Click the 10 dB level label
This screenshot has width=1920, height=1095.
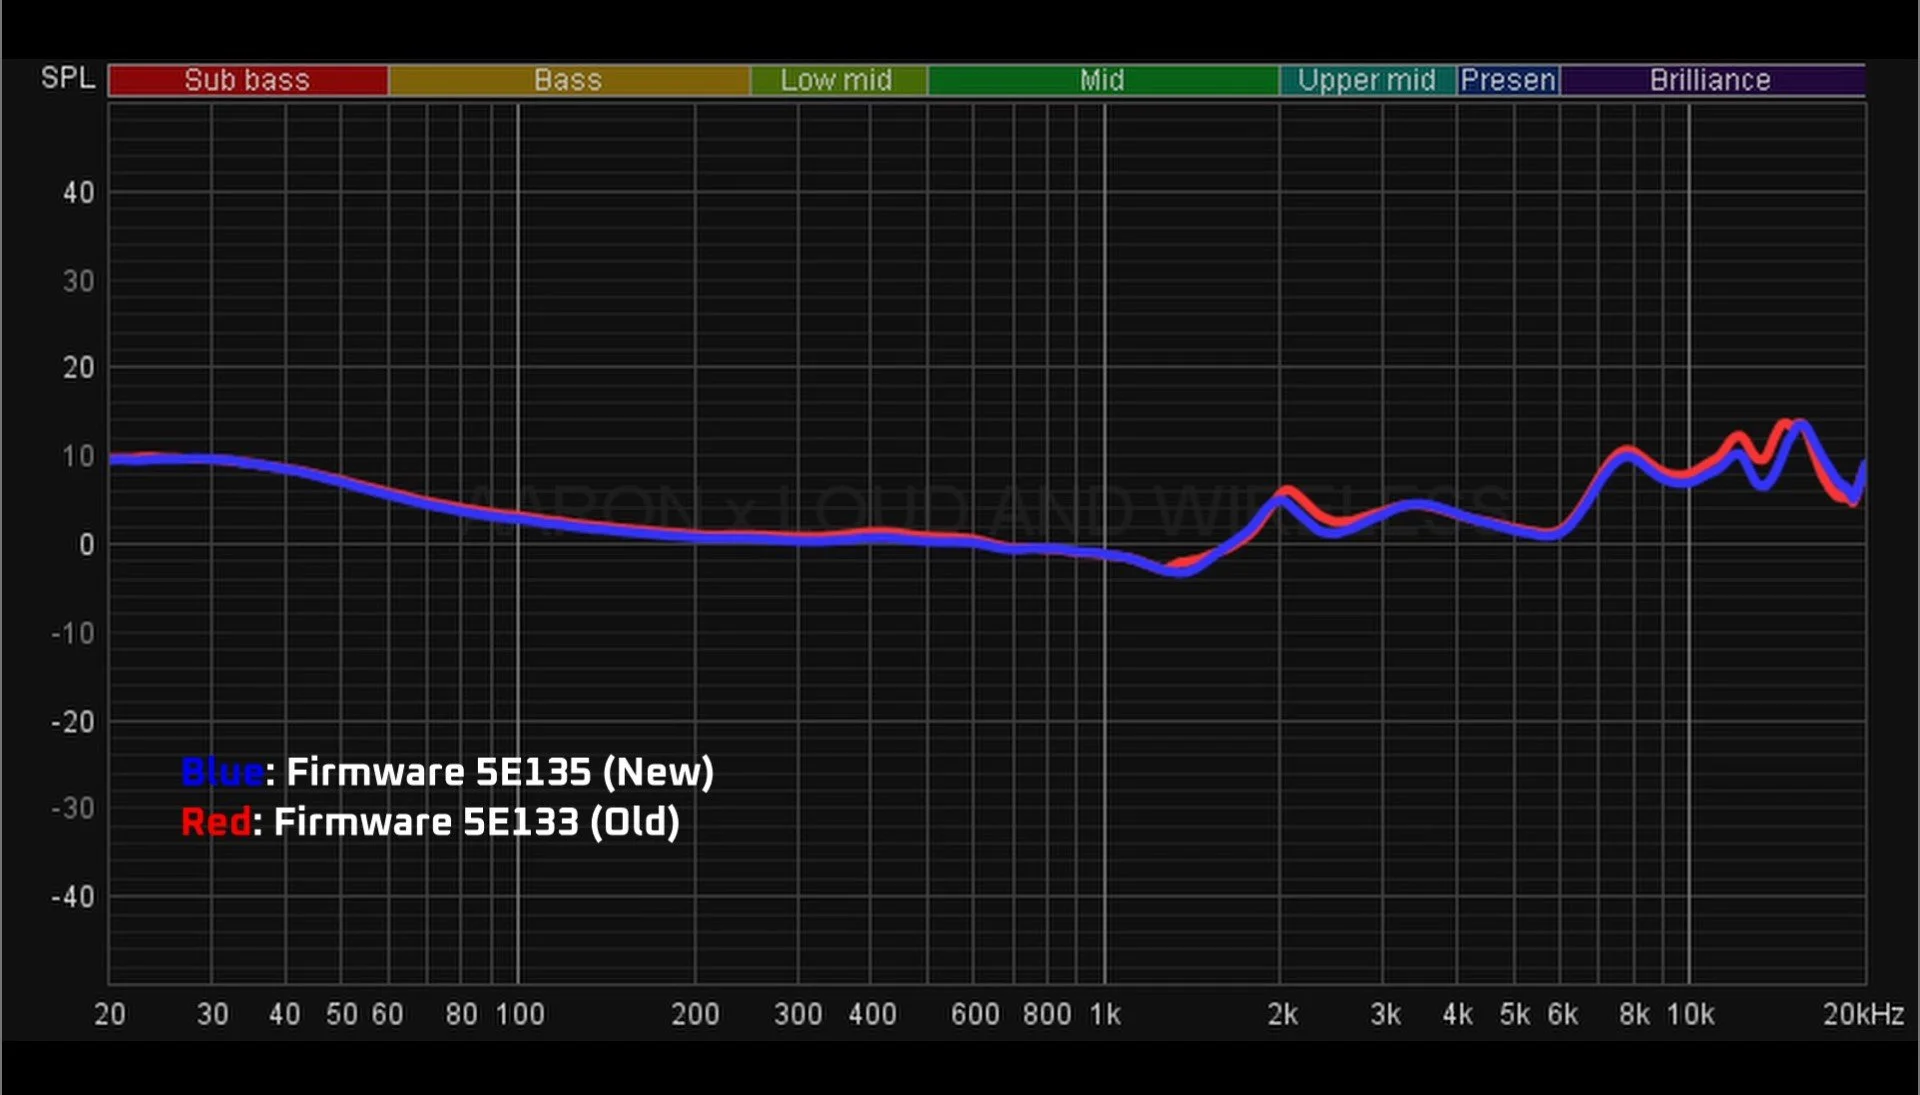(79, 457)
